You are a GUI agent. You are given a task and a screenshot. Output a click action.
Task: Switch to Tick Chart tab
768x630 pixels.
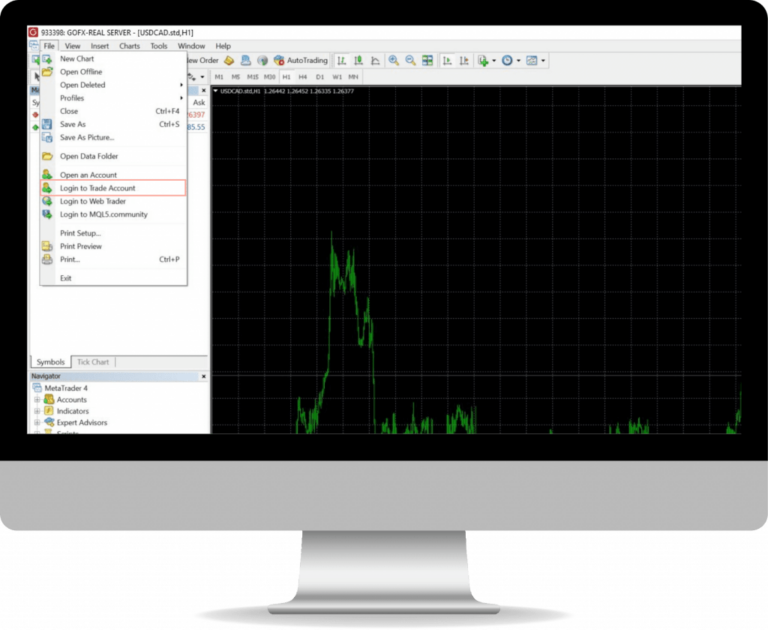click(93, 362)
